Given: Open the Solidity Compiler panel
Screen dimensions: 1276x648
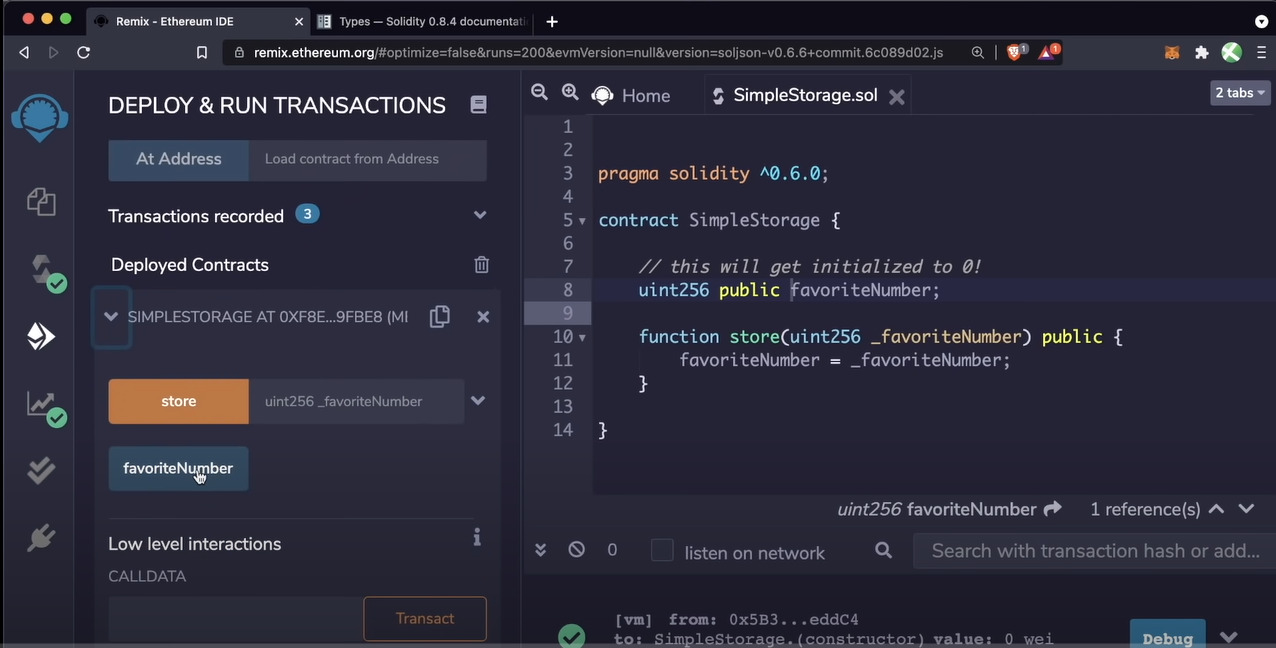Looking at the screenshot, I should coord(40,271).
